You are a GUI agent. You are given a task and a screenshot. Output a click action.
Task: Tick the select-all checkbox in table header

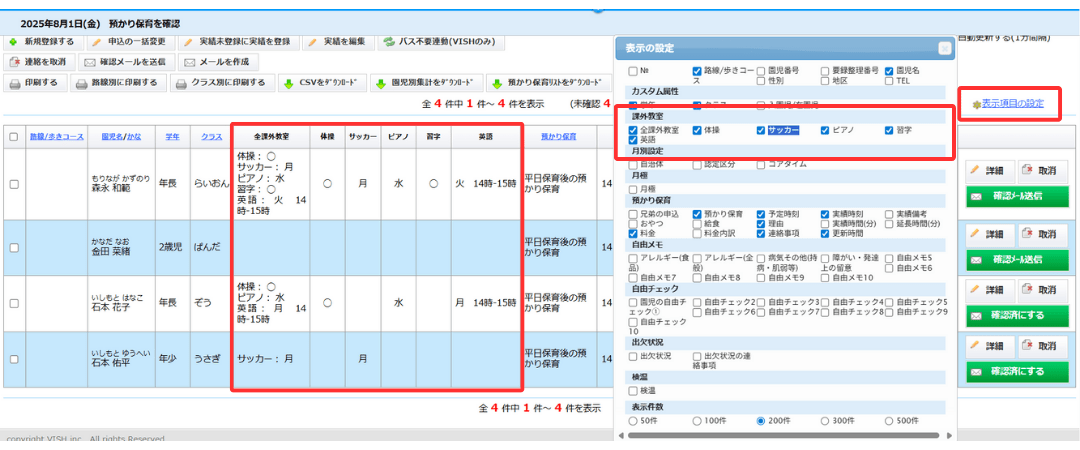point(14,137)
